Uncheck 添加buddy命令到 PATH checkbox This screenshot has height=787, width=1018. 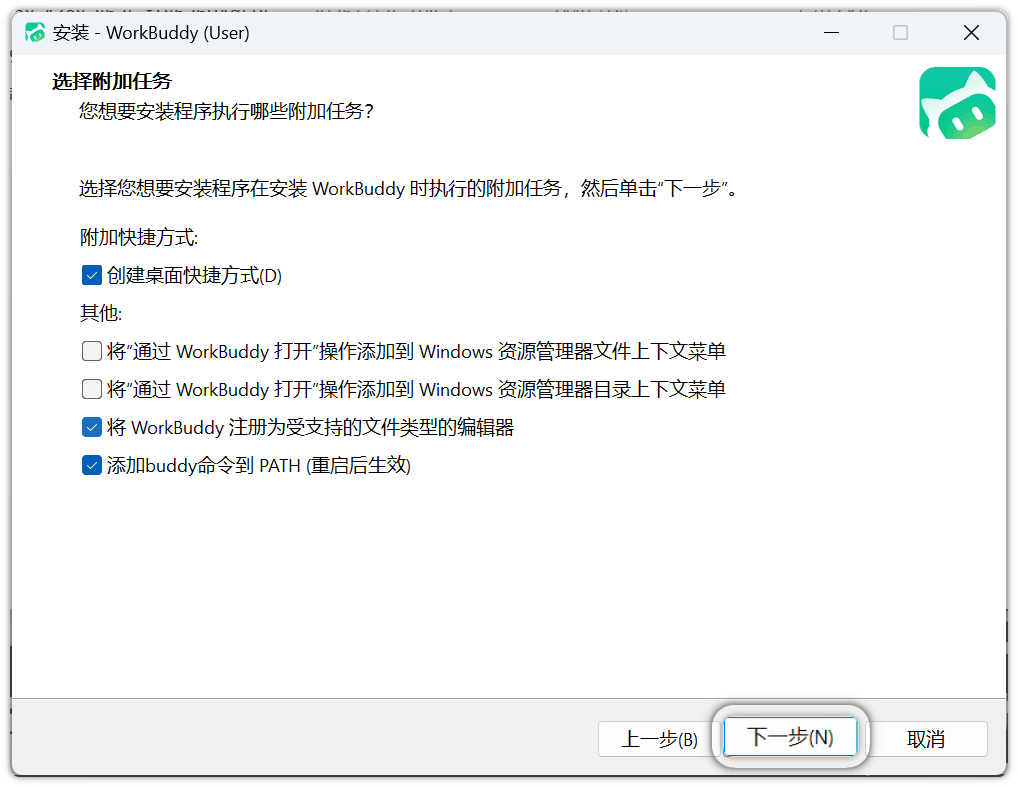92,465
